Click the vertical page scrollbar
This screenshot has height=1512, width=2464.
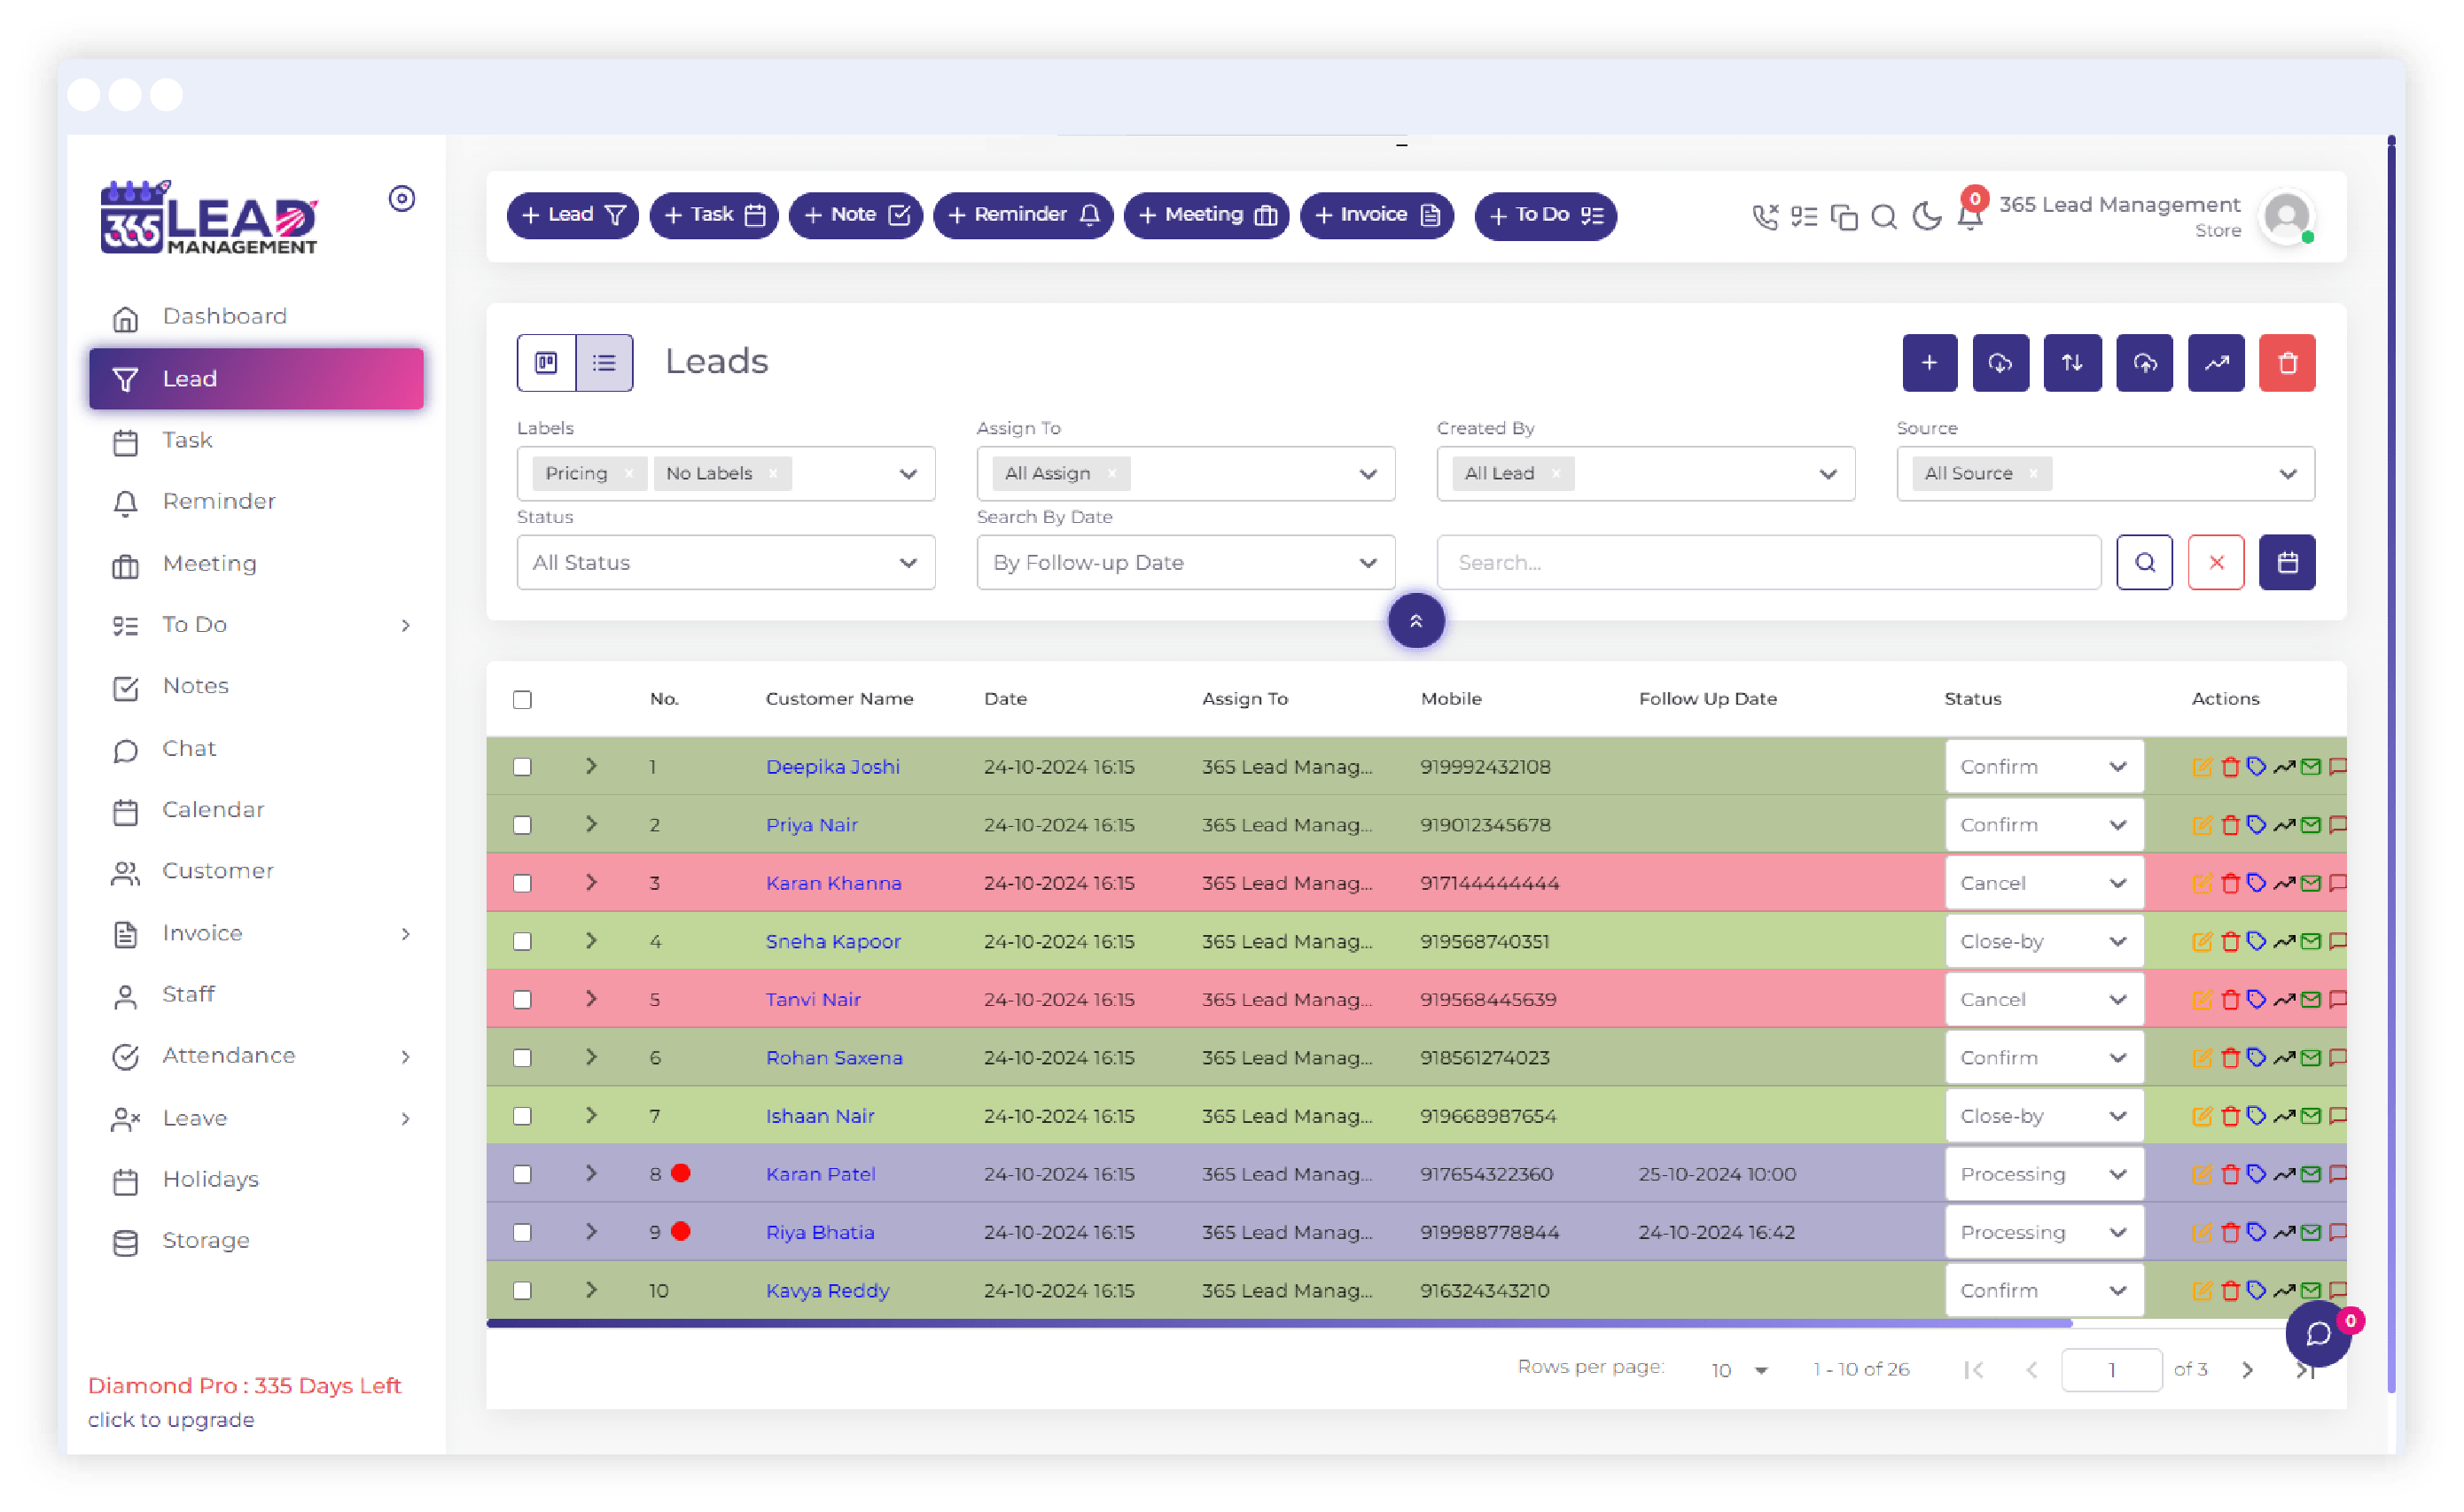[2391, 765]
